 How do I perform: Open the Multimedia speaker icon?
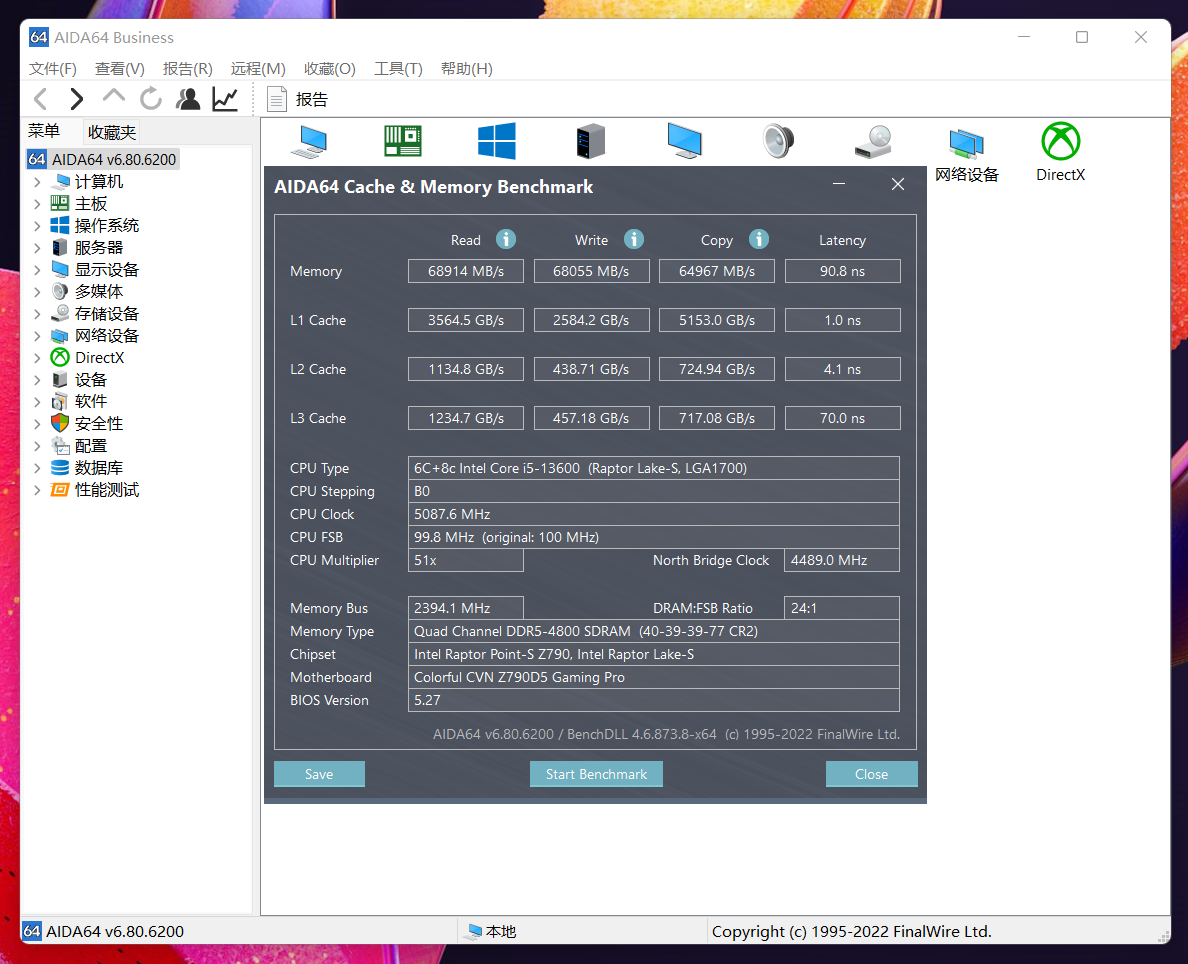(x=778, y=141)
